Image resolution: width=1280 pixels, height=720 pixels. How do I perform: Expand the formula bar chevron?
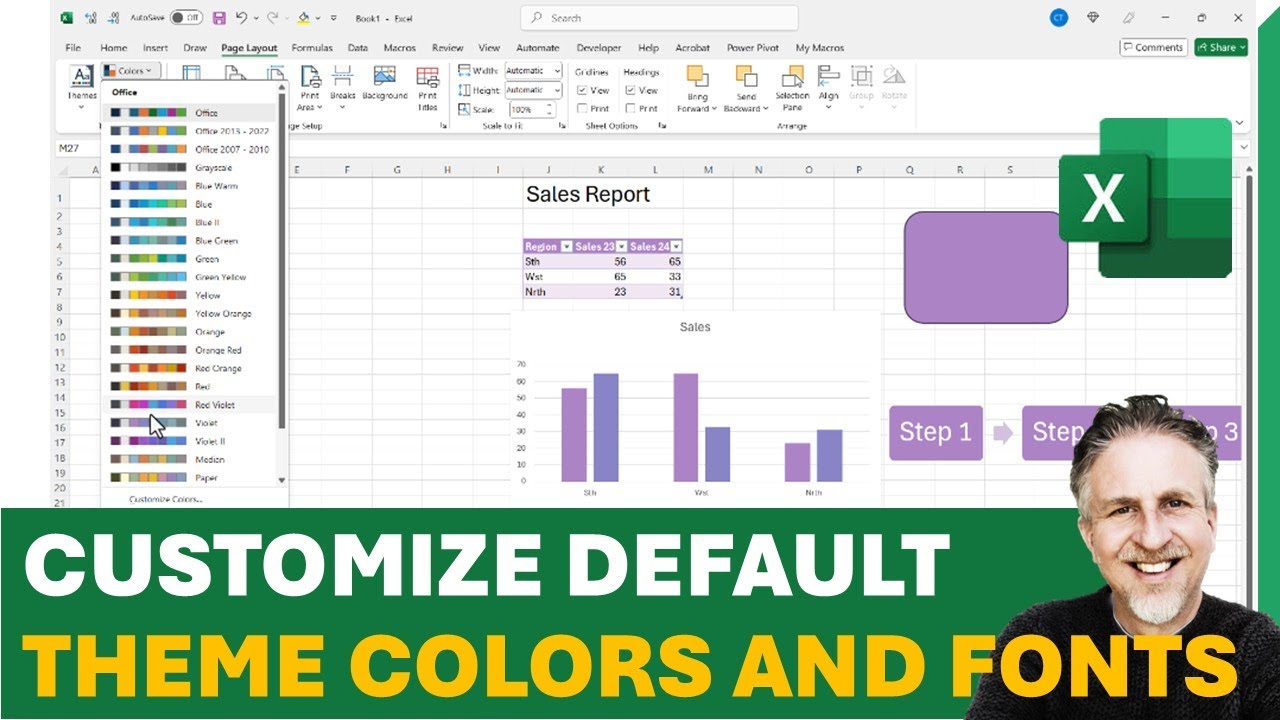pos(1242,147)
